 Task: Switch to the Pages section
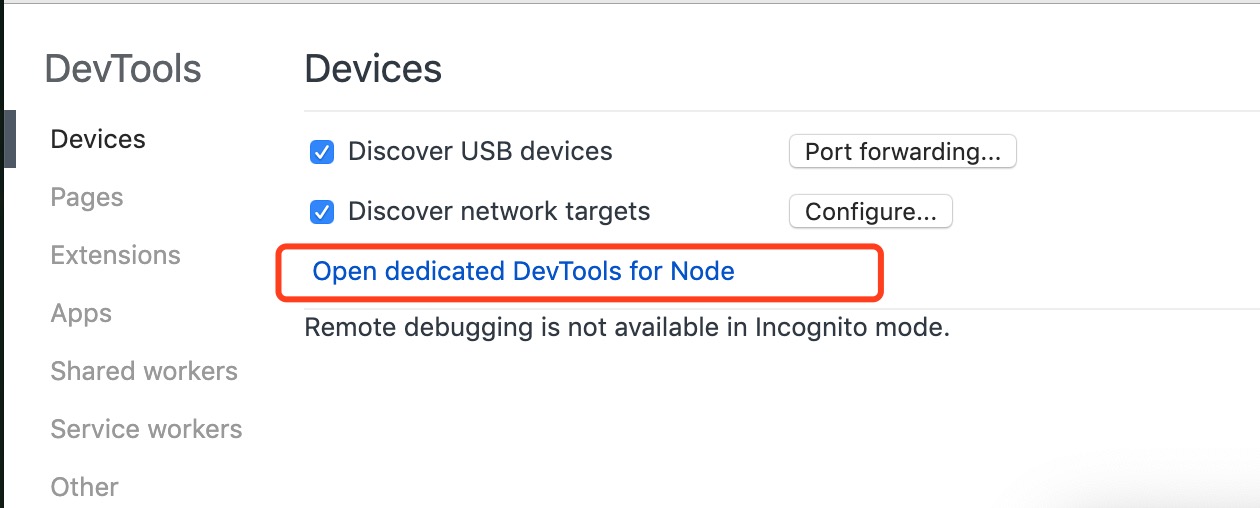[x=87, y=197]
